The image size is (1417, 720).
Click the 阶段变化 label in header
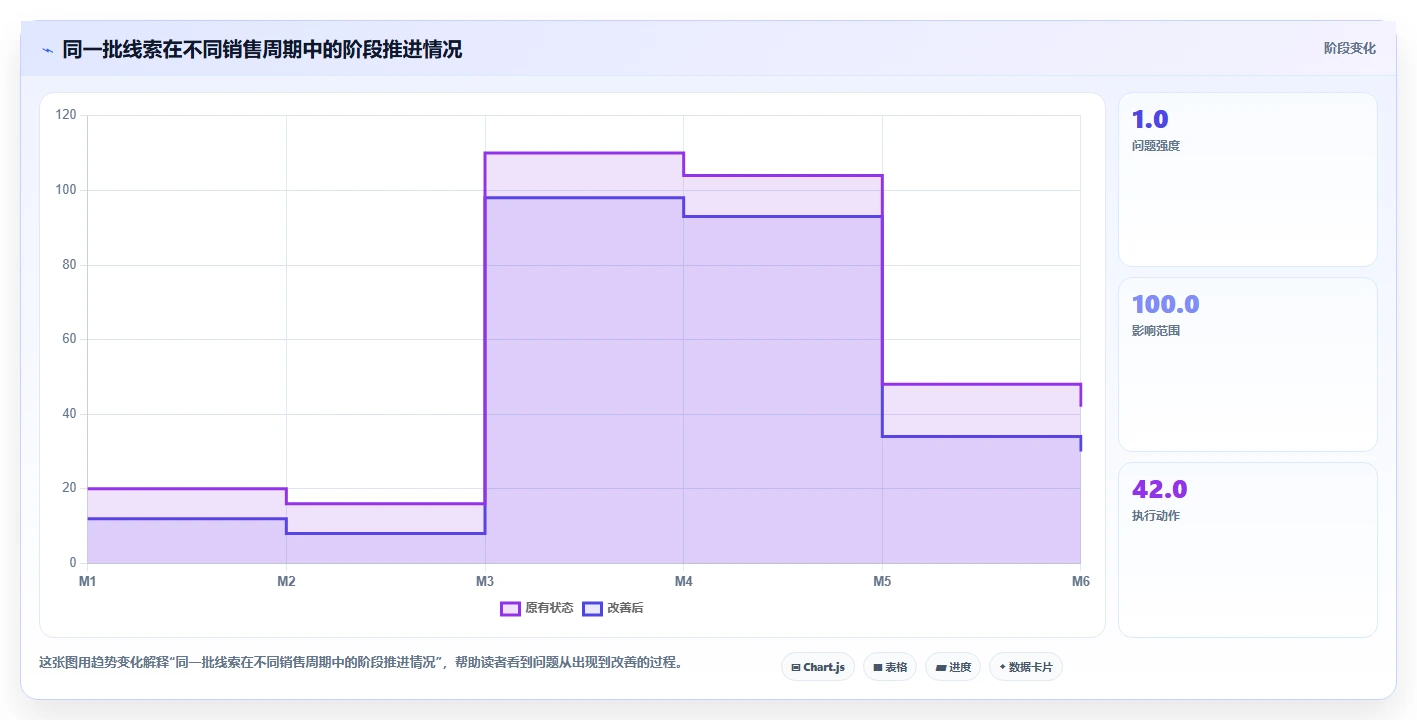coord(1350,49)
